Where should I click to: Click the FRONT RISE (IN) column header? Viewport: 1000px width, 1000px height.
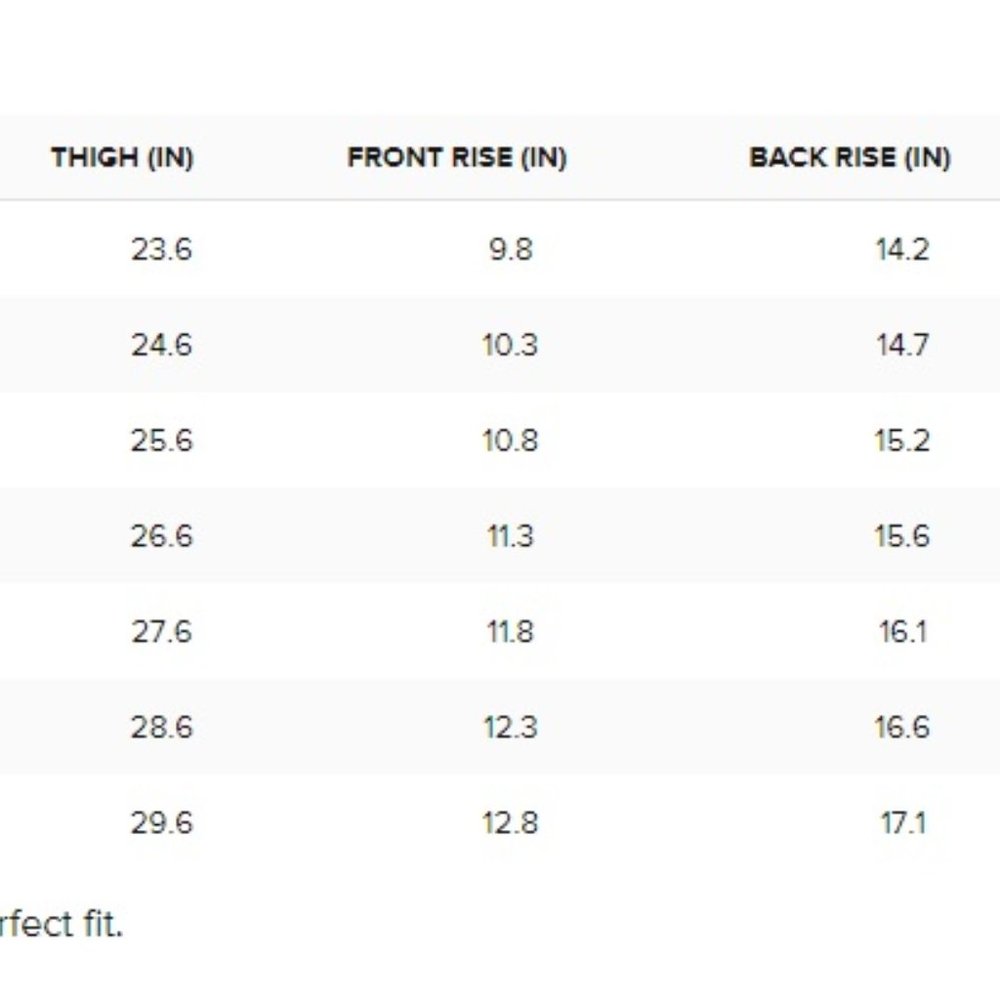coord(457,158)
